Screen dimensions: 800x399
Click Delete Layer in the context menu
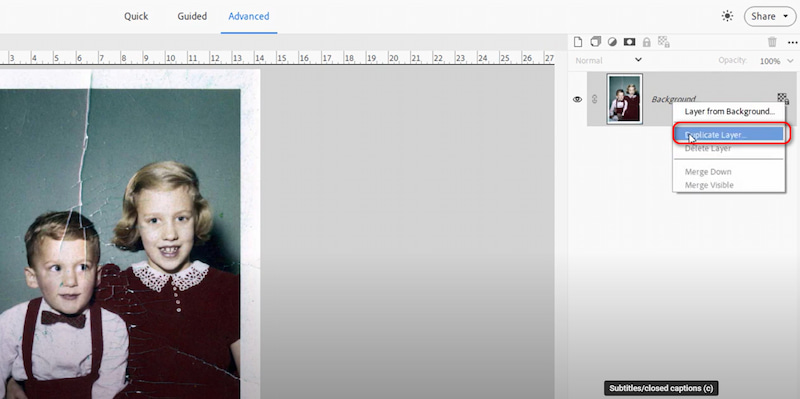[708, 148]
